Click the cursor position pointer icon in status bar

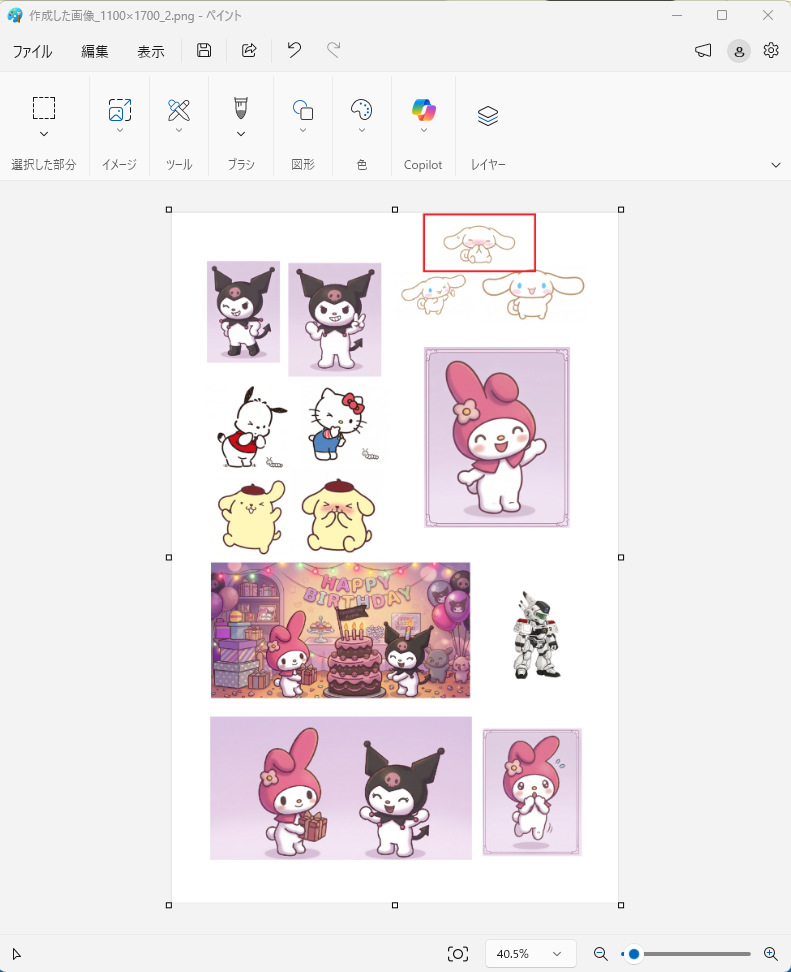point(17,953)
